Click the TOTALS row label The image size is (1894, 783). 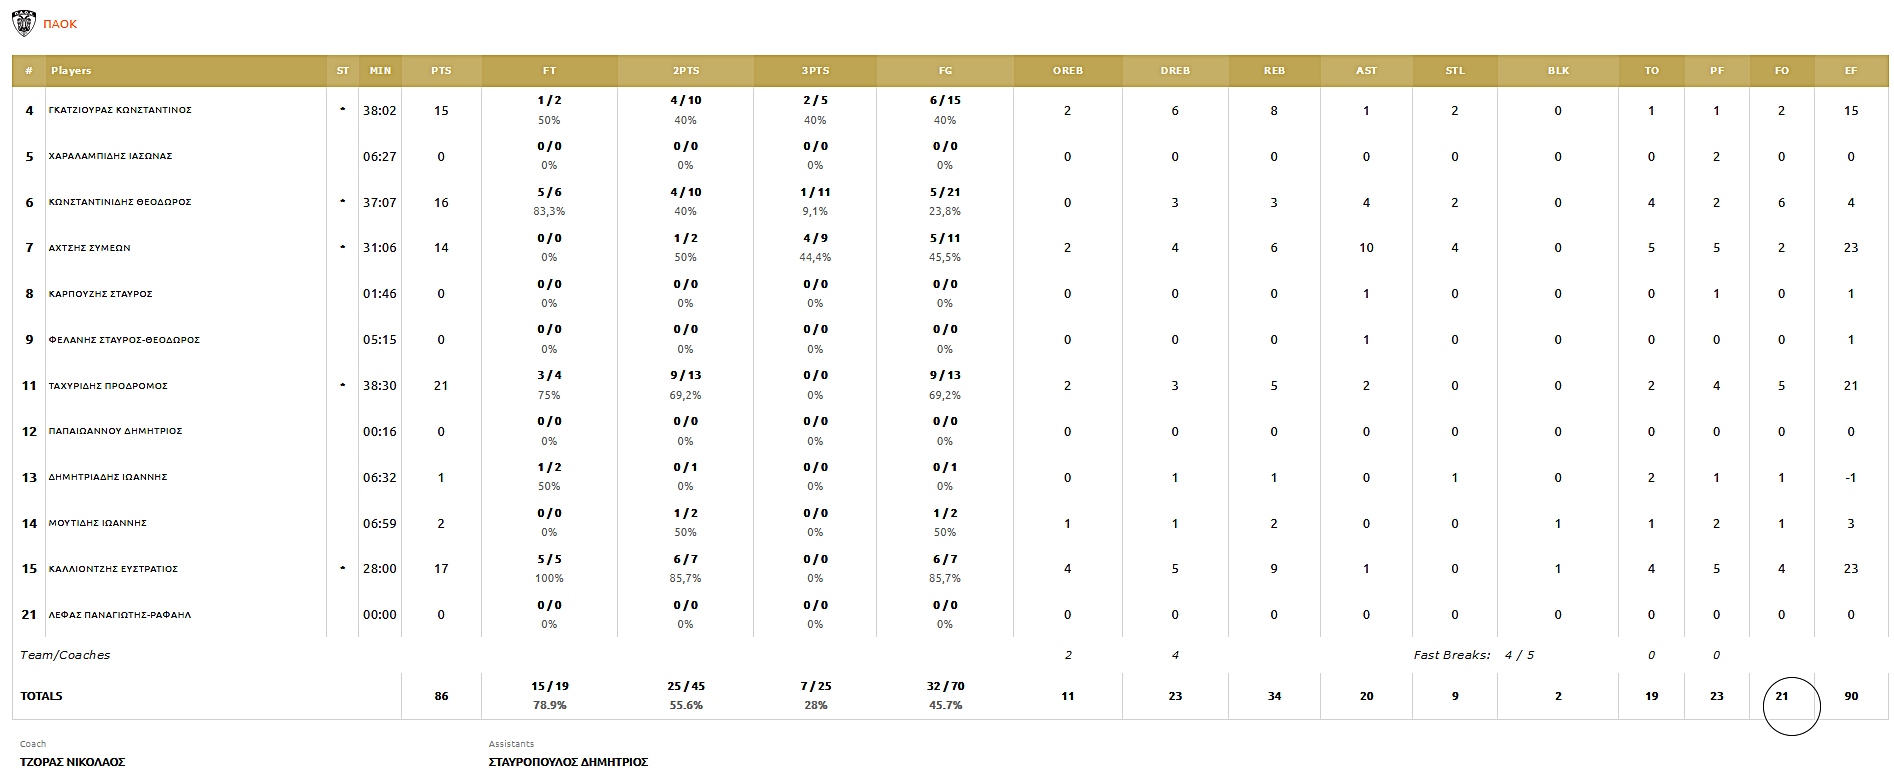click(x=41, y=696)
